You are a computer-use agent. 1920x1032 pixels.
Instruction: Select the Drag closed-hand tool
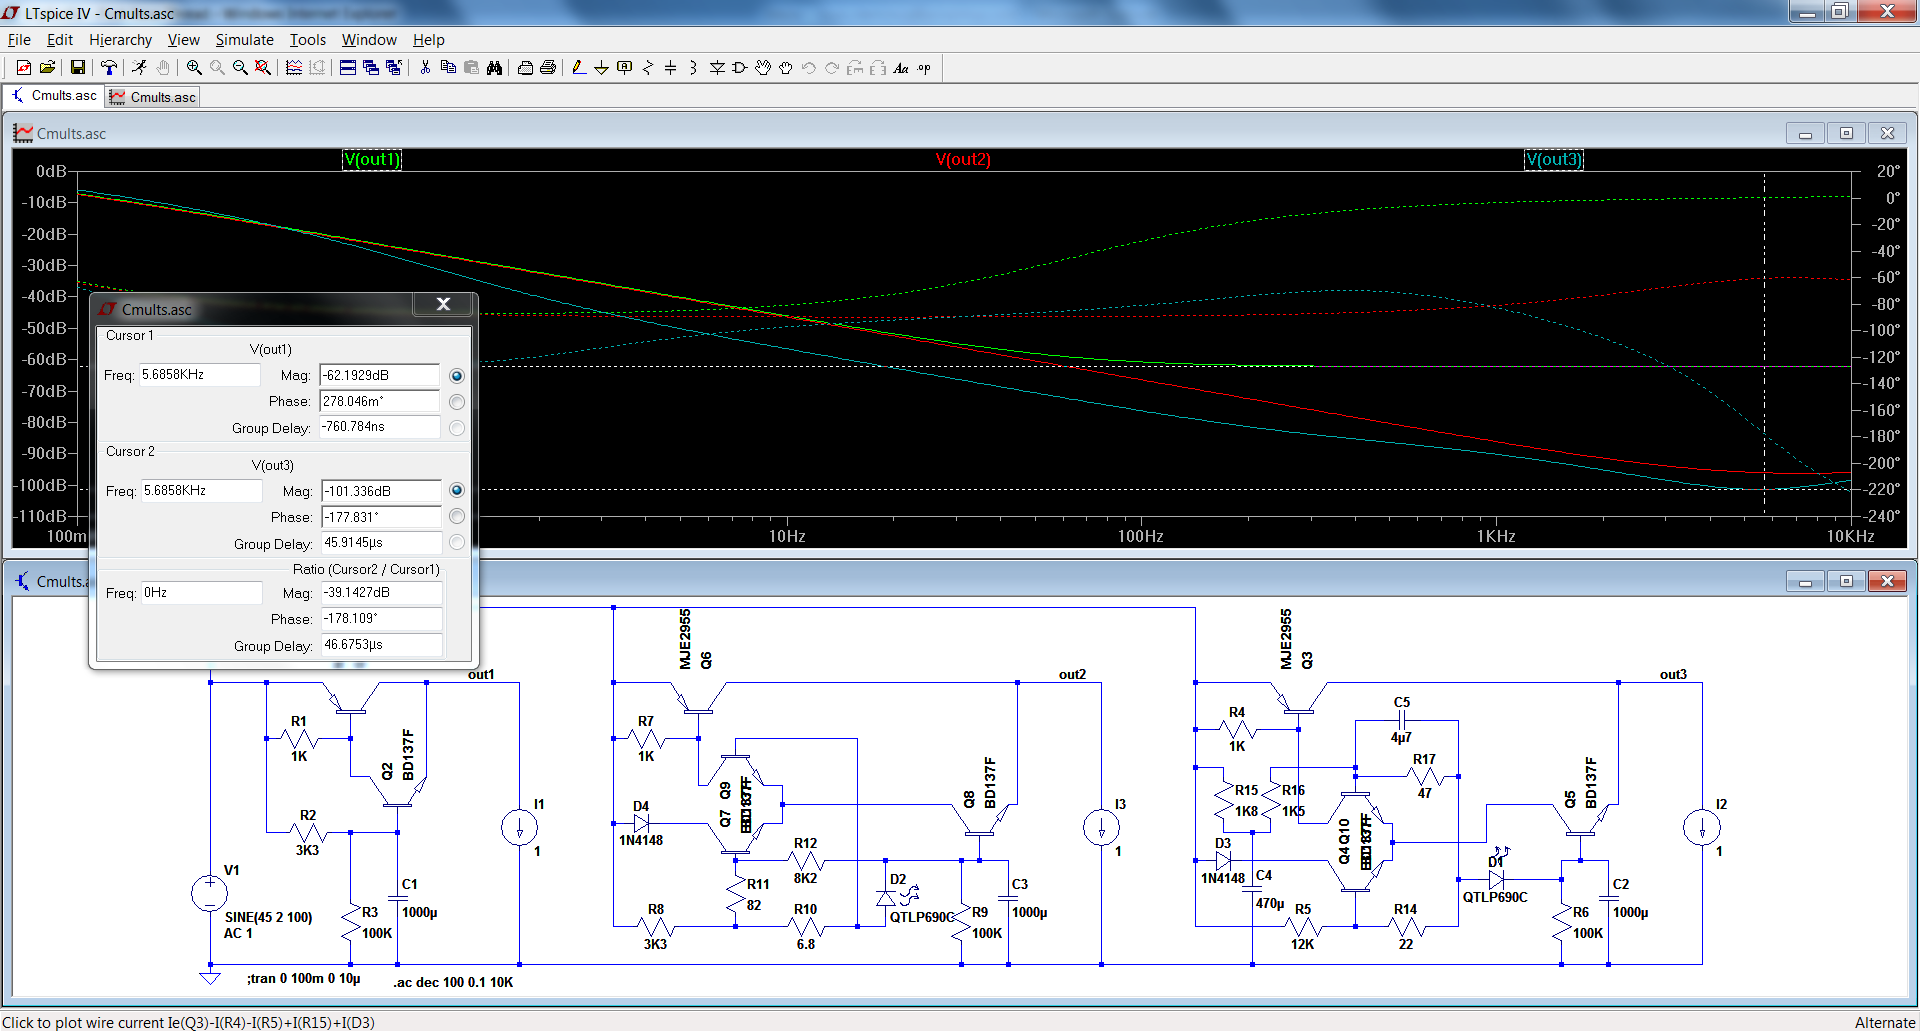[x=786, y=68]
